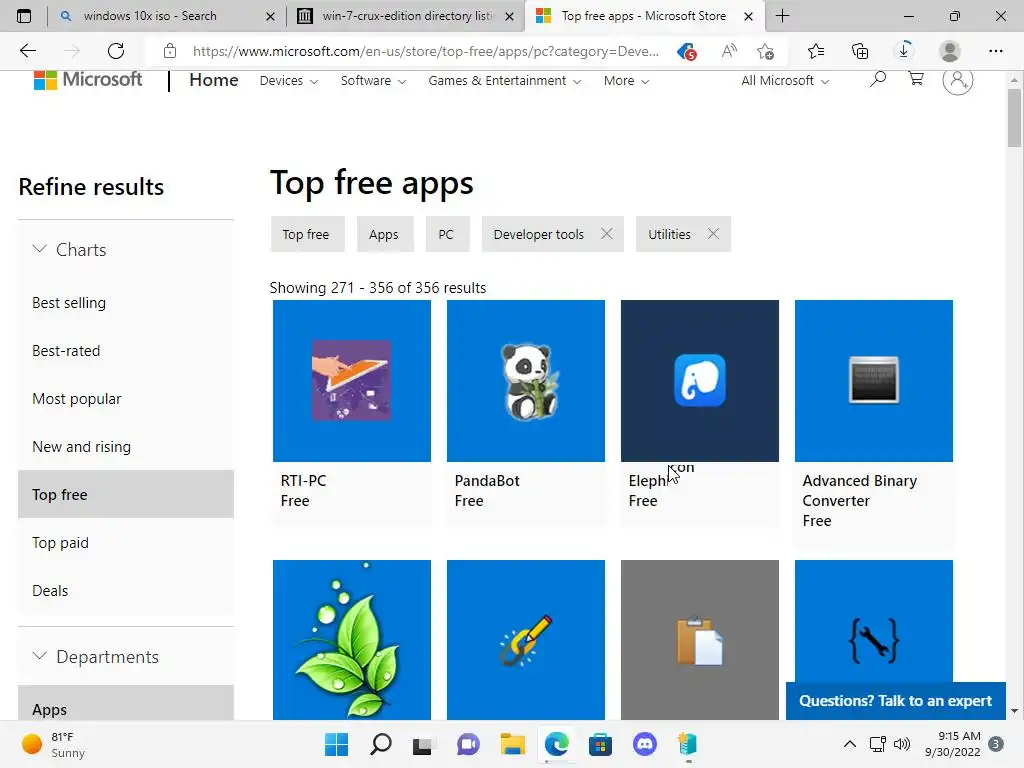This screenshot has width=1024, height=768.
Task: Open the shopping extension badge icon
Action: pos(686,51)
